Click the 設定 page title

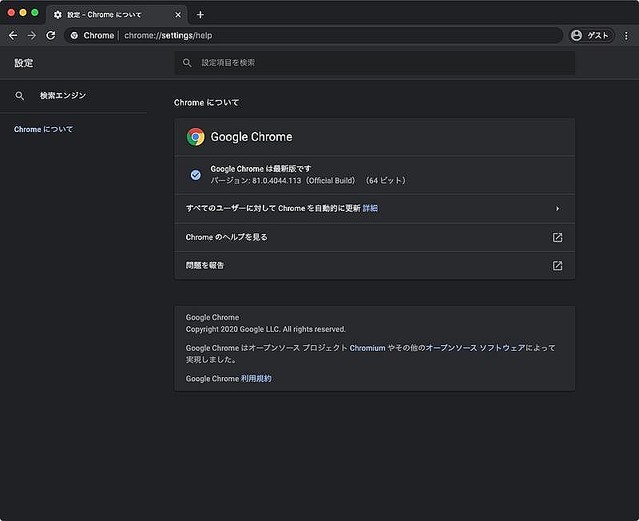point(24,63)
